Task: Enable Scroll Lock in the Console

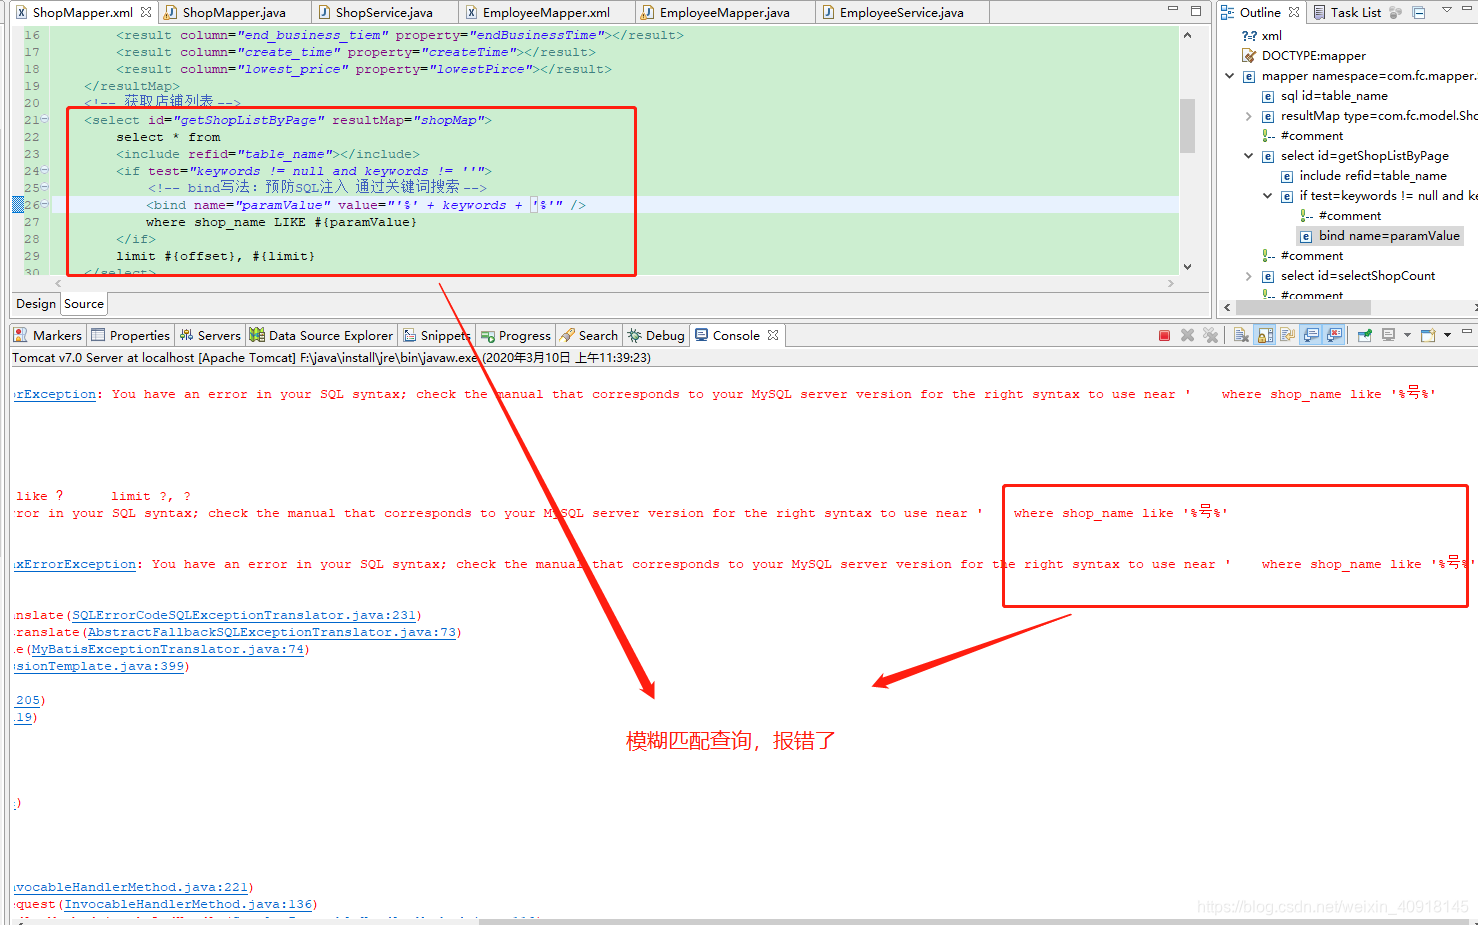Action: tap(1262, 334)
